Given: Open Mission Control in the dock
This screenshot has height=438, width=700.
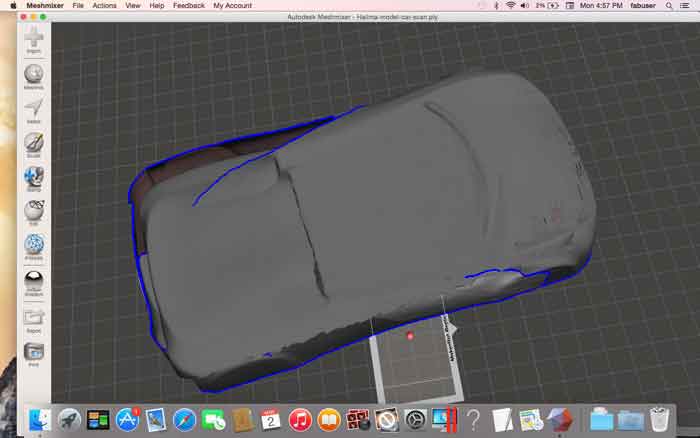Looking at the screenshot, I should point(98,420).
